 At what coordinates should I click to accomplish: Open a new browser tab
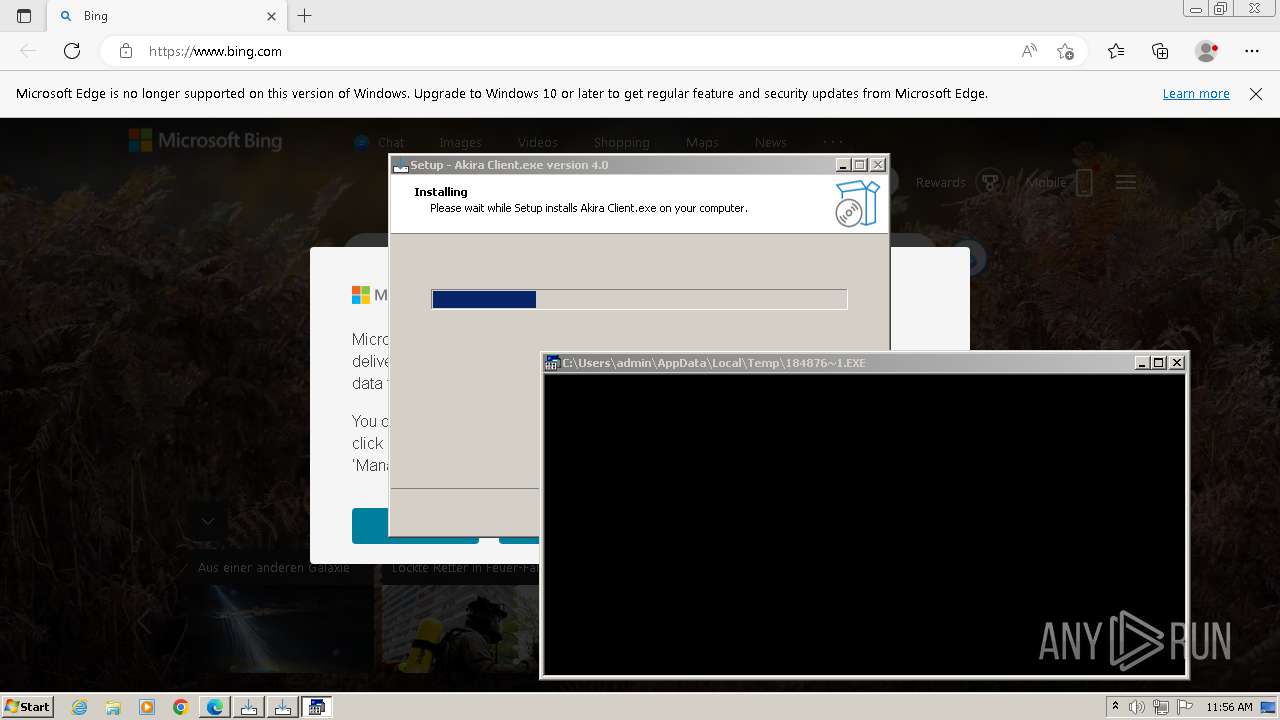(x=305, y=16)
